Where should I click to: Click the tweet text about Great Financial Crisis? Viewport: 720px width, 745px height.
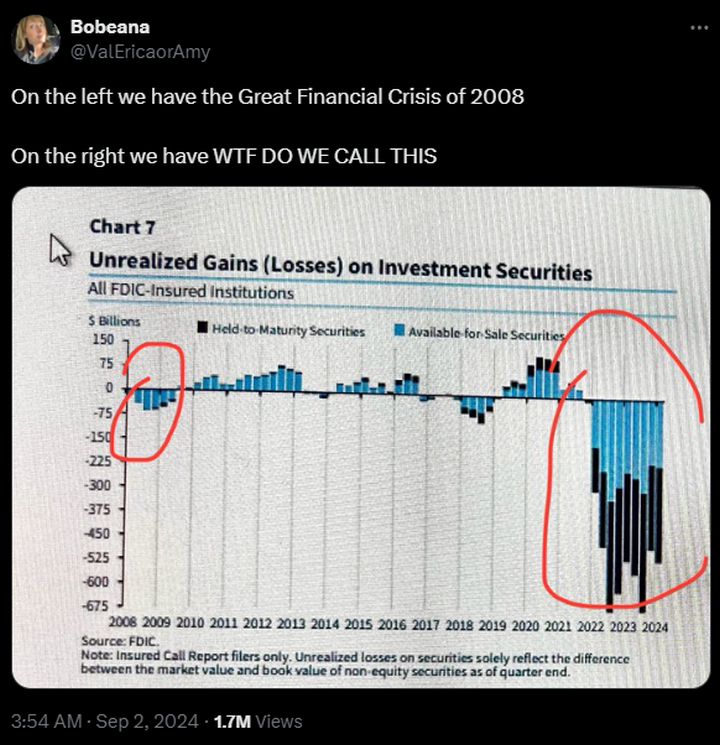tap(268, 97)
